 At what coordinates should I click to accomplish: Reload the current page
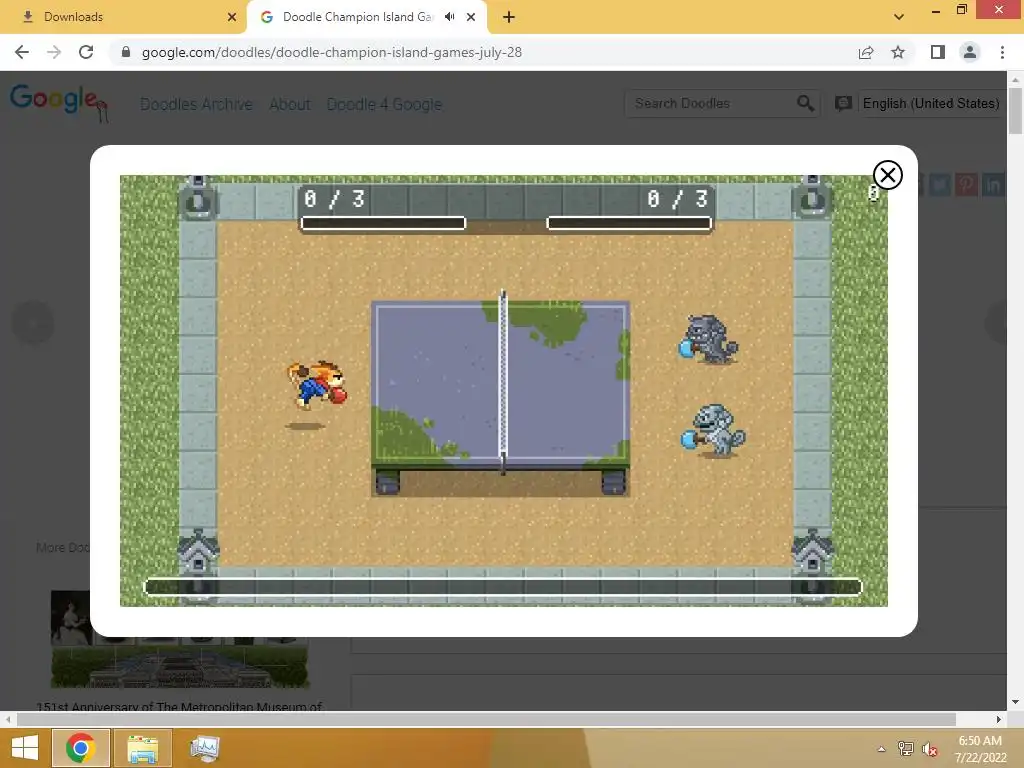(x=86, y=52)
